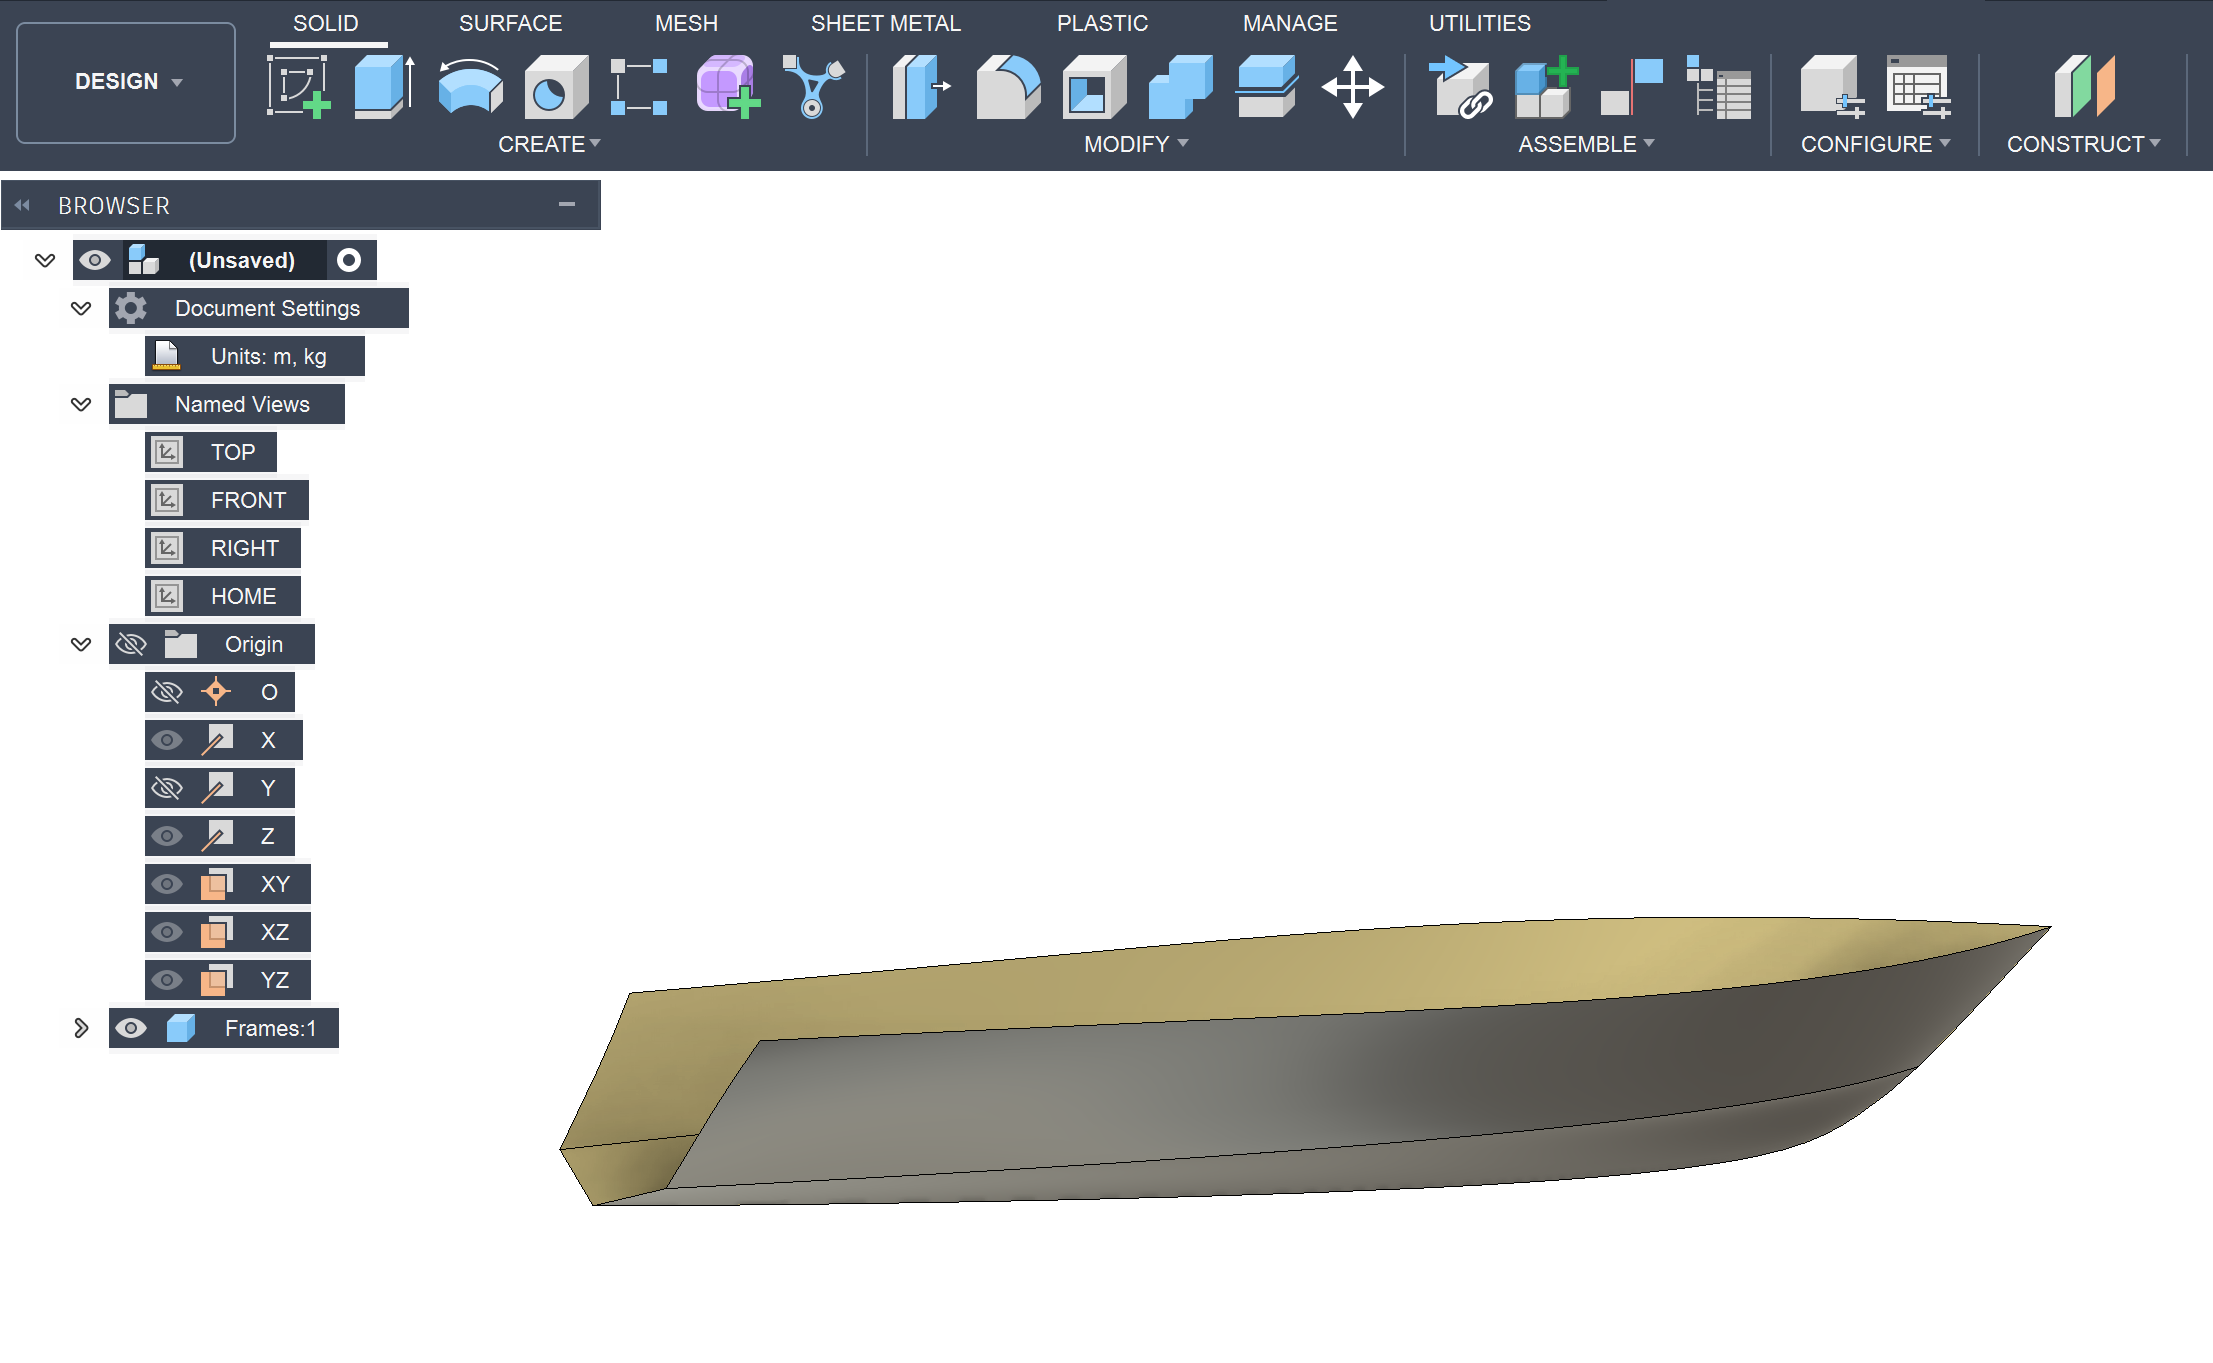Collapse the Named Views folder

pyautogui.click(x=81, y=404)
